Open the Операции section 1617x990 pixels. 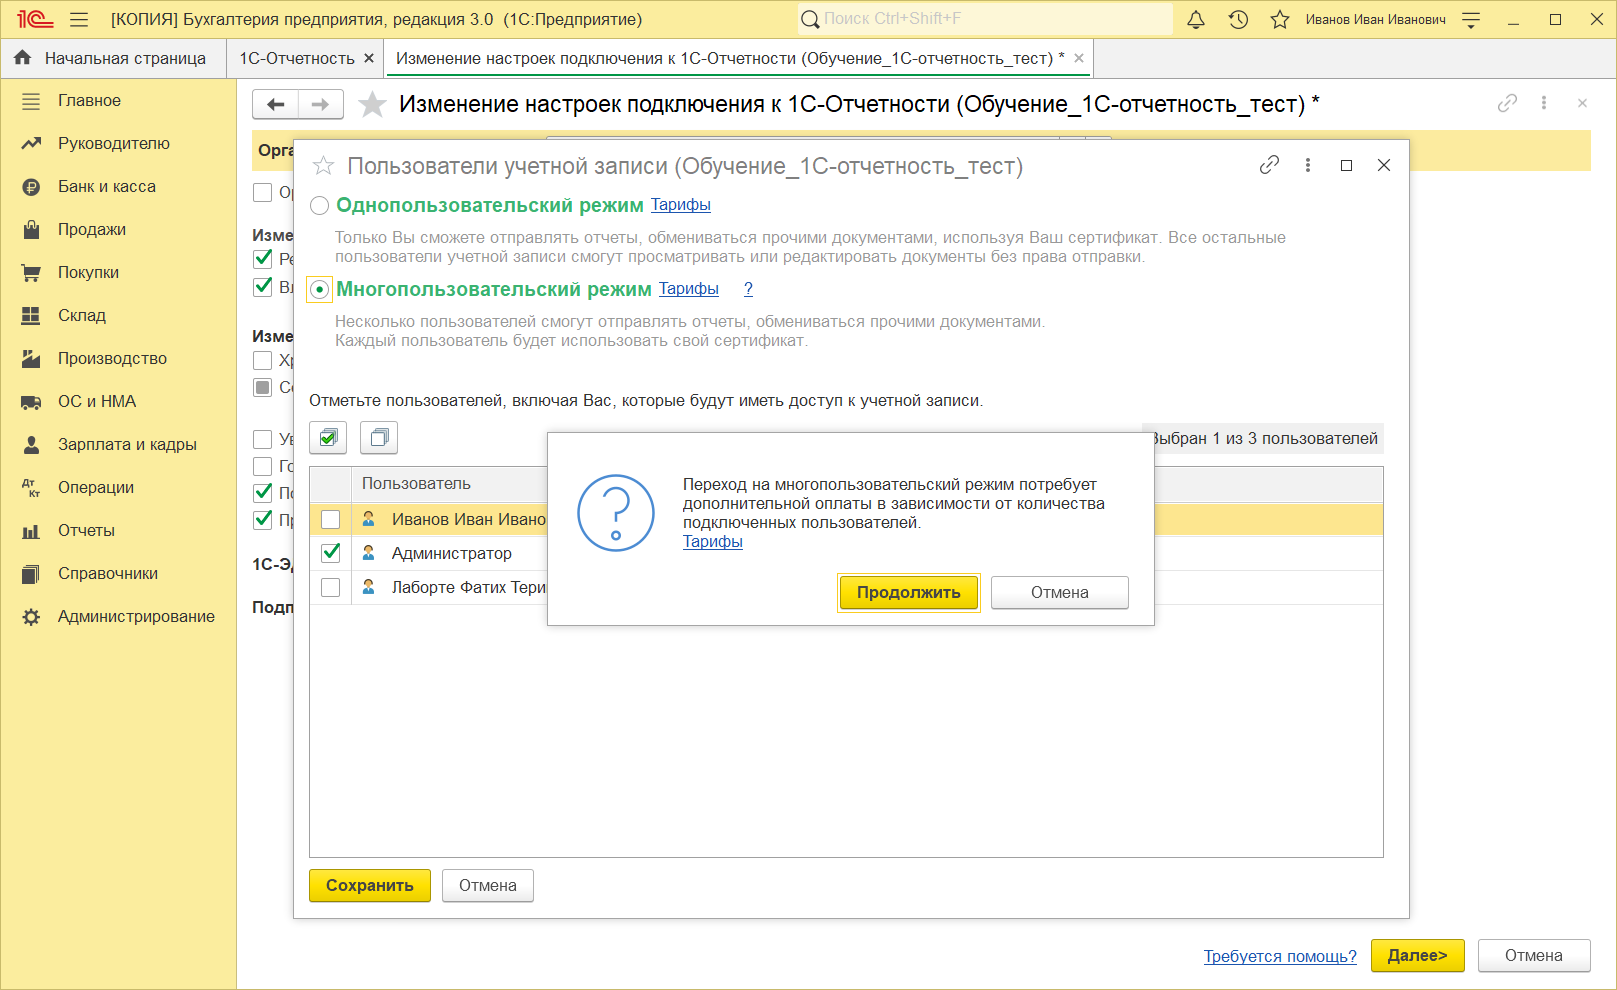coord(96,487)
